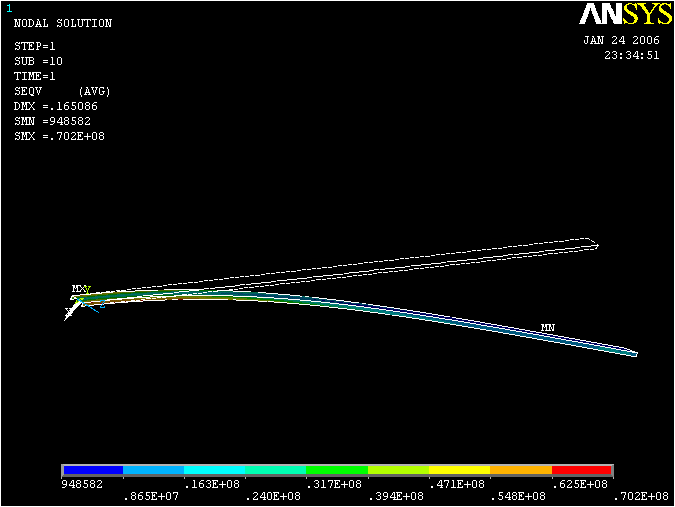Select the orange legend swatch
Screen dimensions: 675x507
pos(520,469)
